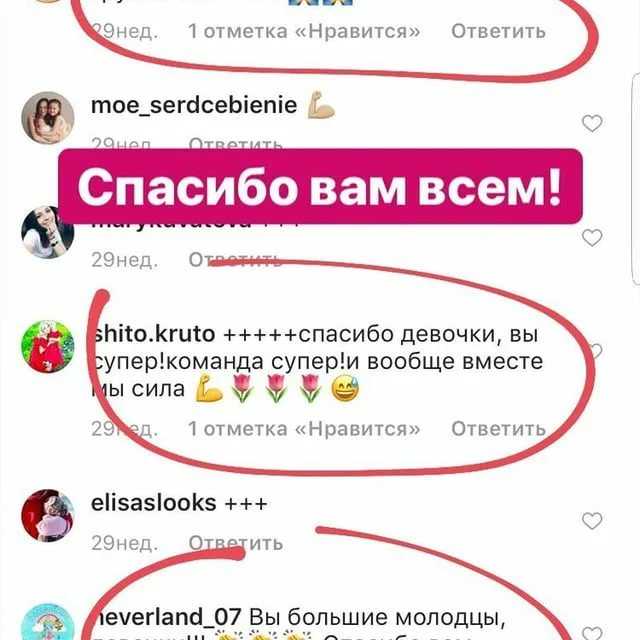
Task: Like the neverland_07 comment heart
Action: (x=592, y=633)
